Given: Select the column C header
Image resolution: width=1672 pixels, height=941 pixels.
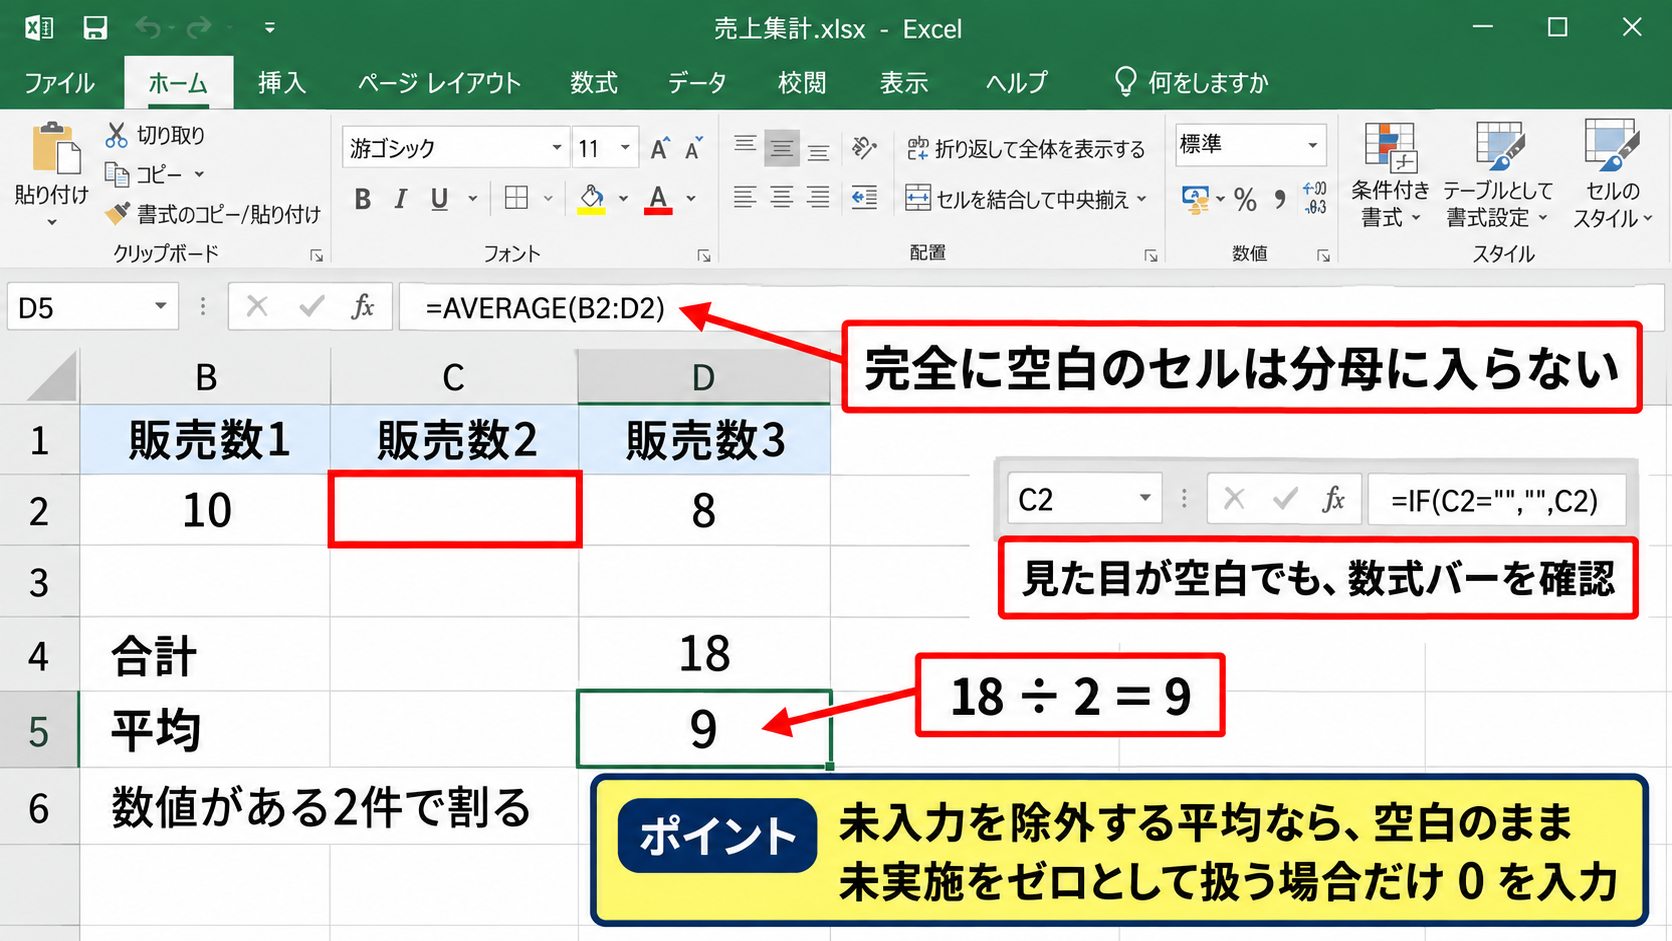Looking at the screenshot, I should pyautogui.click(x=454, y=377).
